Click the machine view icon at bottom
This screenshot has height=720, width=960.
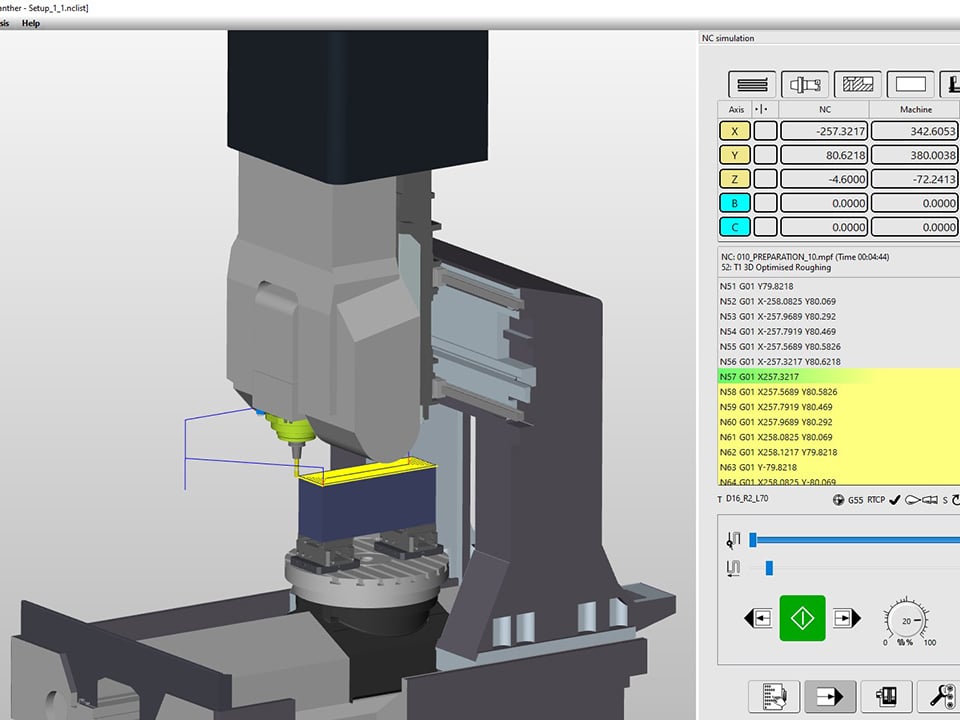point(886,695)
